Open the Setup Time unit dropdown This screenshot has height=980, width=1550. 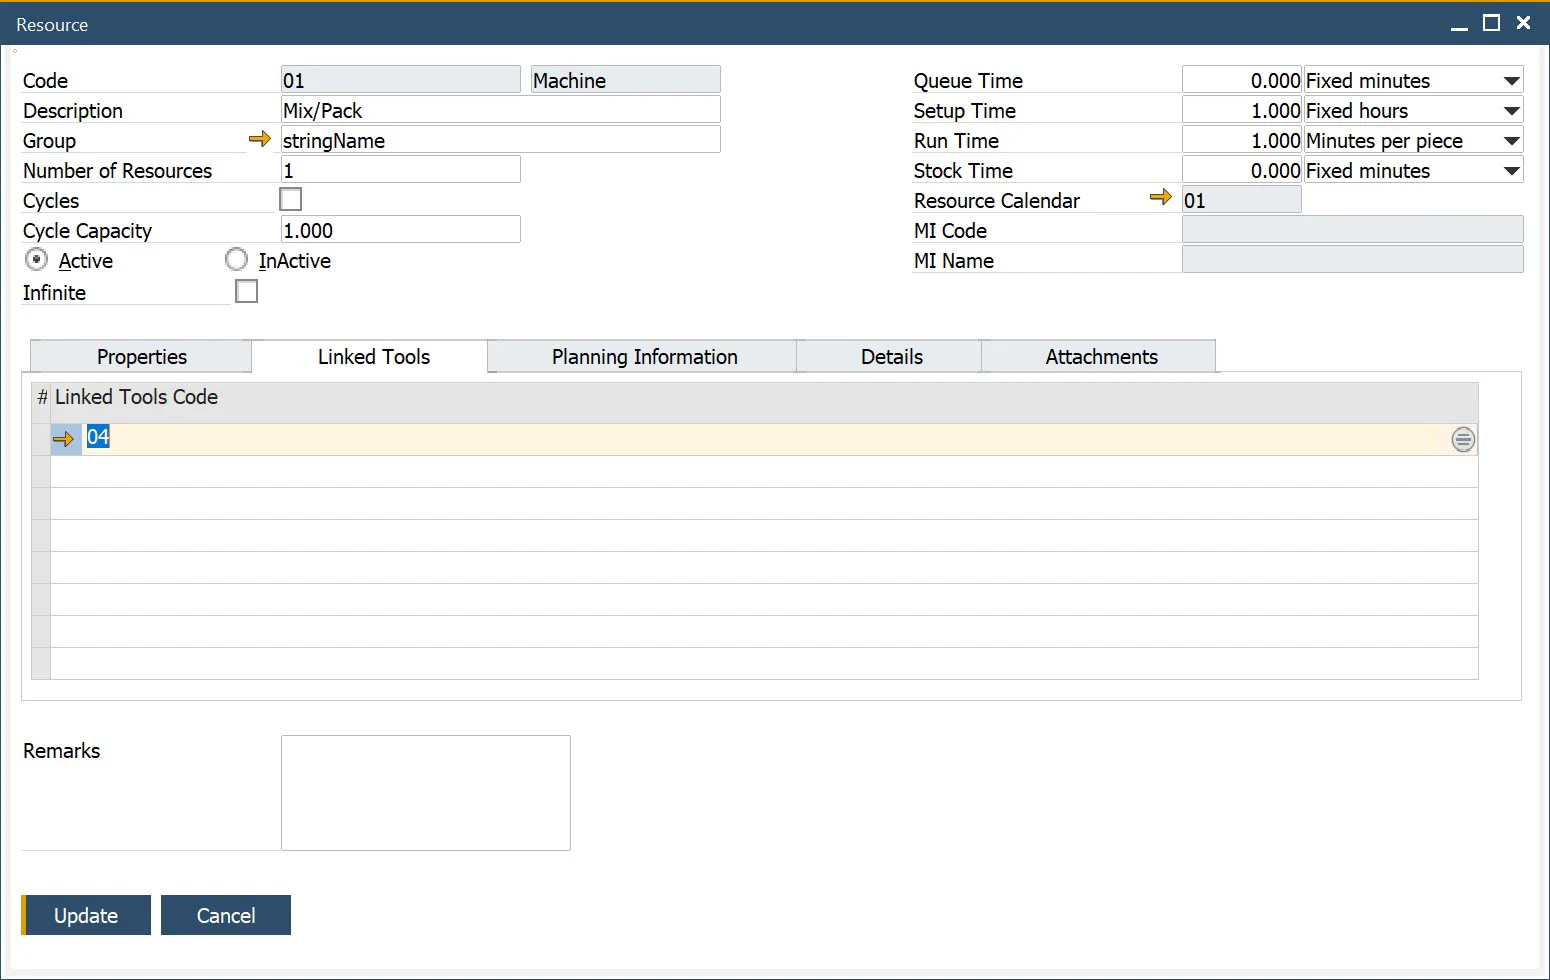coord(1511,111)
